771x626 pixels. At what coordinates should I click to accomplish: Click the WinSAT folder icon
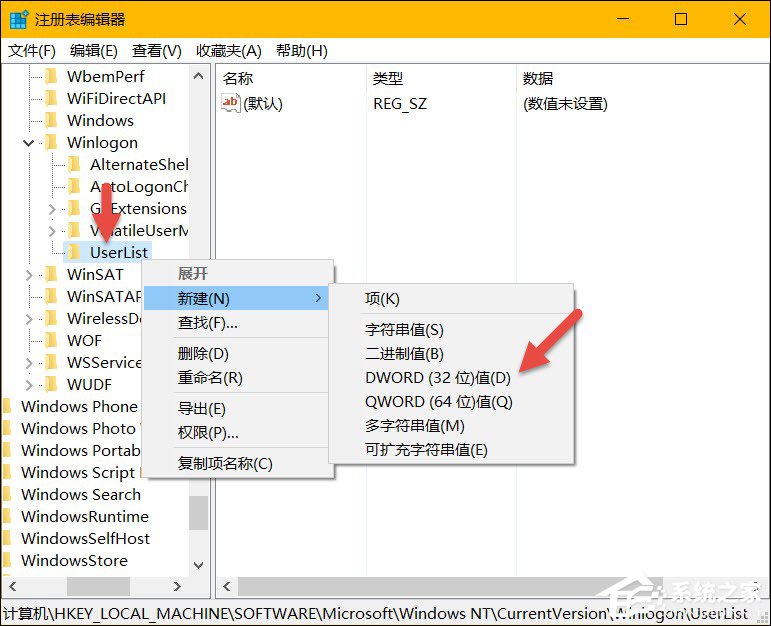[x=51, y=275]
